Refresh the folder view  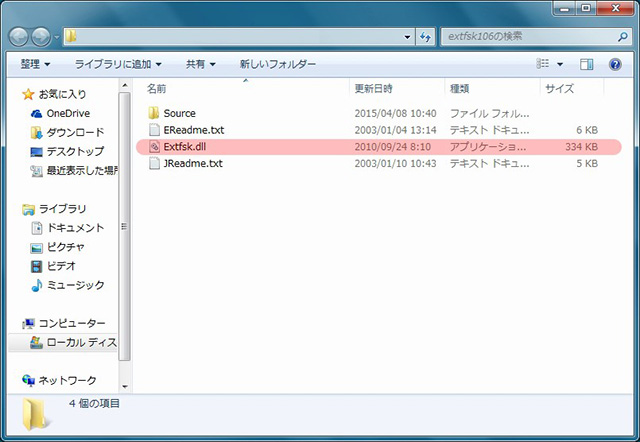coord(426,37)
